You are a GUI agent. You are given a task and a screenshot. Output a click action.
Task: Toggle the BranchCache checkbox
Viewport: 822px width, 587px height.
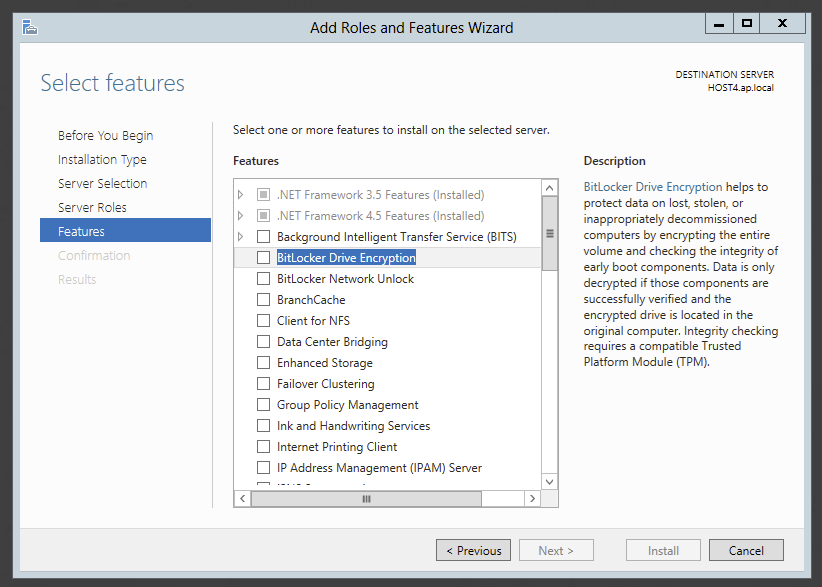point(264,300)
